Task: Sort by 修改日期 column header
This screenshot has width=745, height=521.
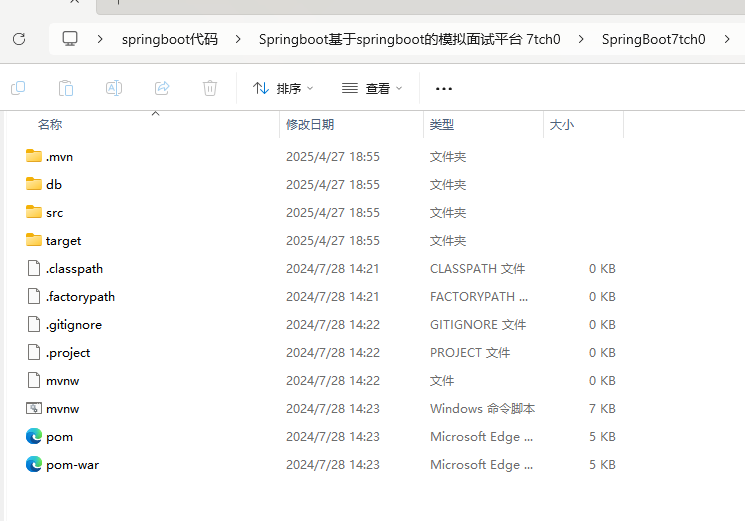Action: 310,124
